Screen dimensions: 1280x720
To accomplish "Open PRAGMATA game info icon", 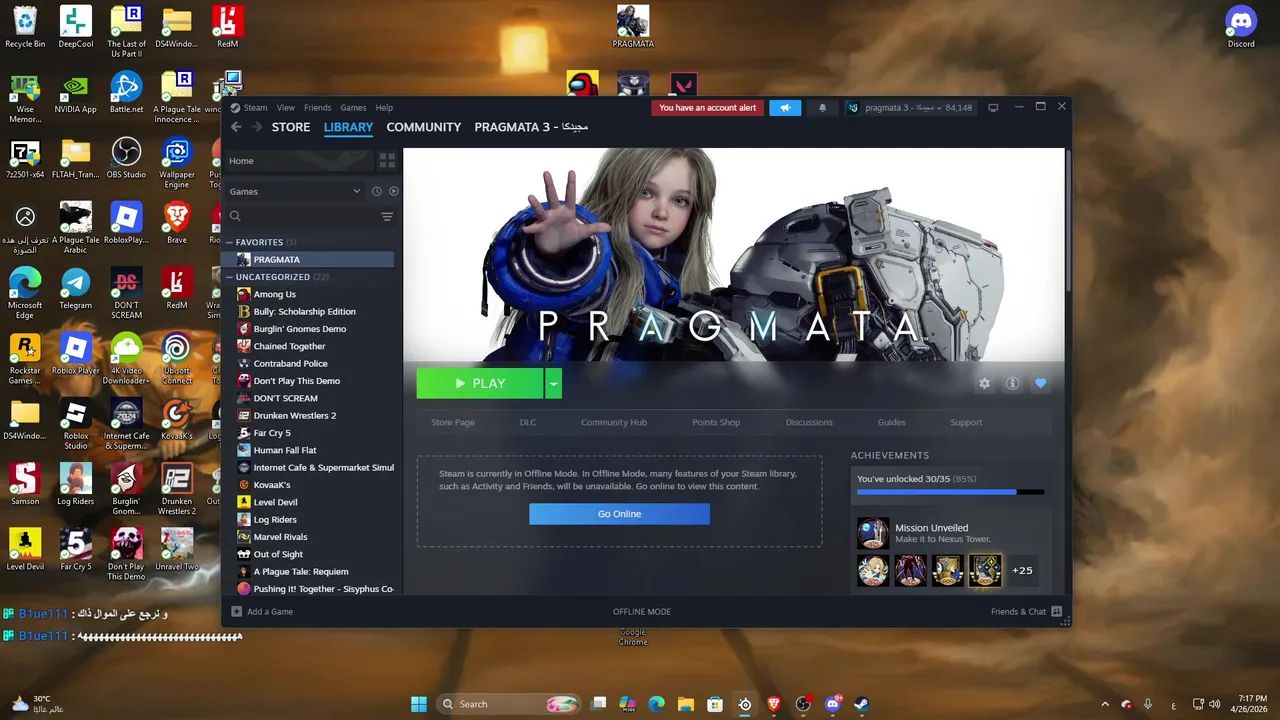I will 1013,383.
